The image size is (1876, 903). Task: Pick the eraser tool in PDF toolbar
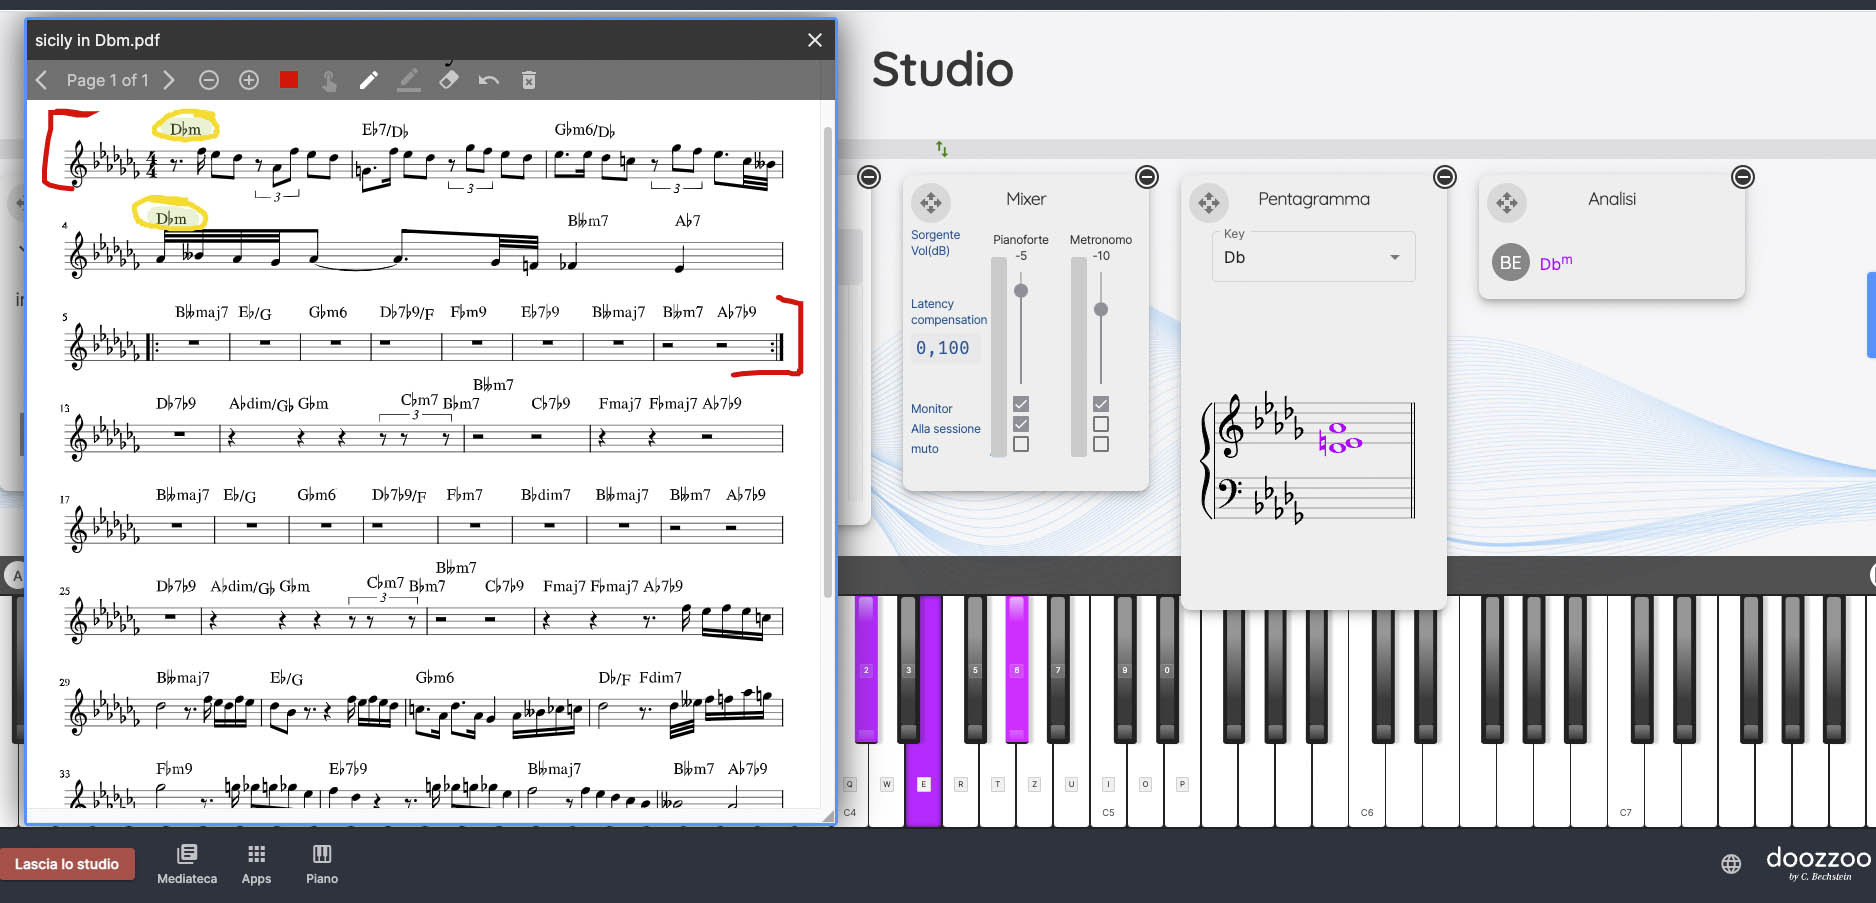pos(449,80)
